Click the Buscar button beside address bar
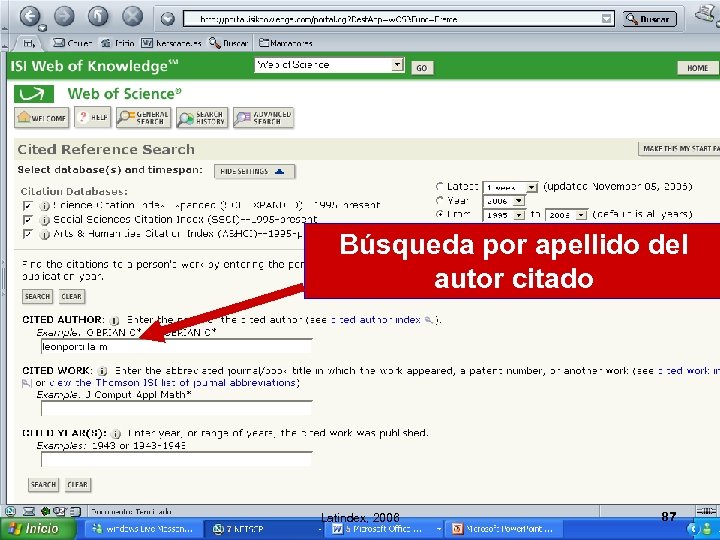The image size is (720, 540). 649,19
